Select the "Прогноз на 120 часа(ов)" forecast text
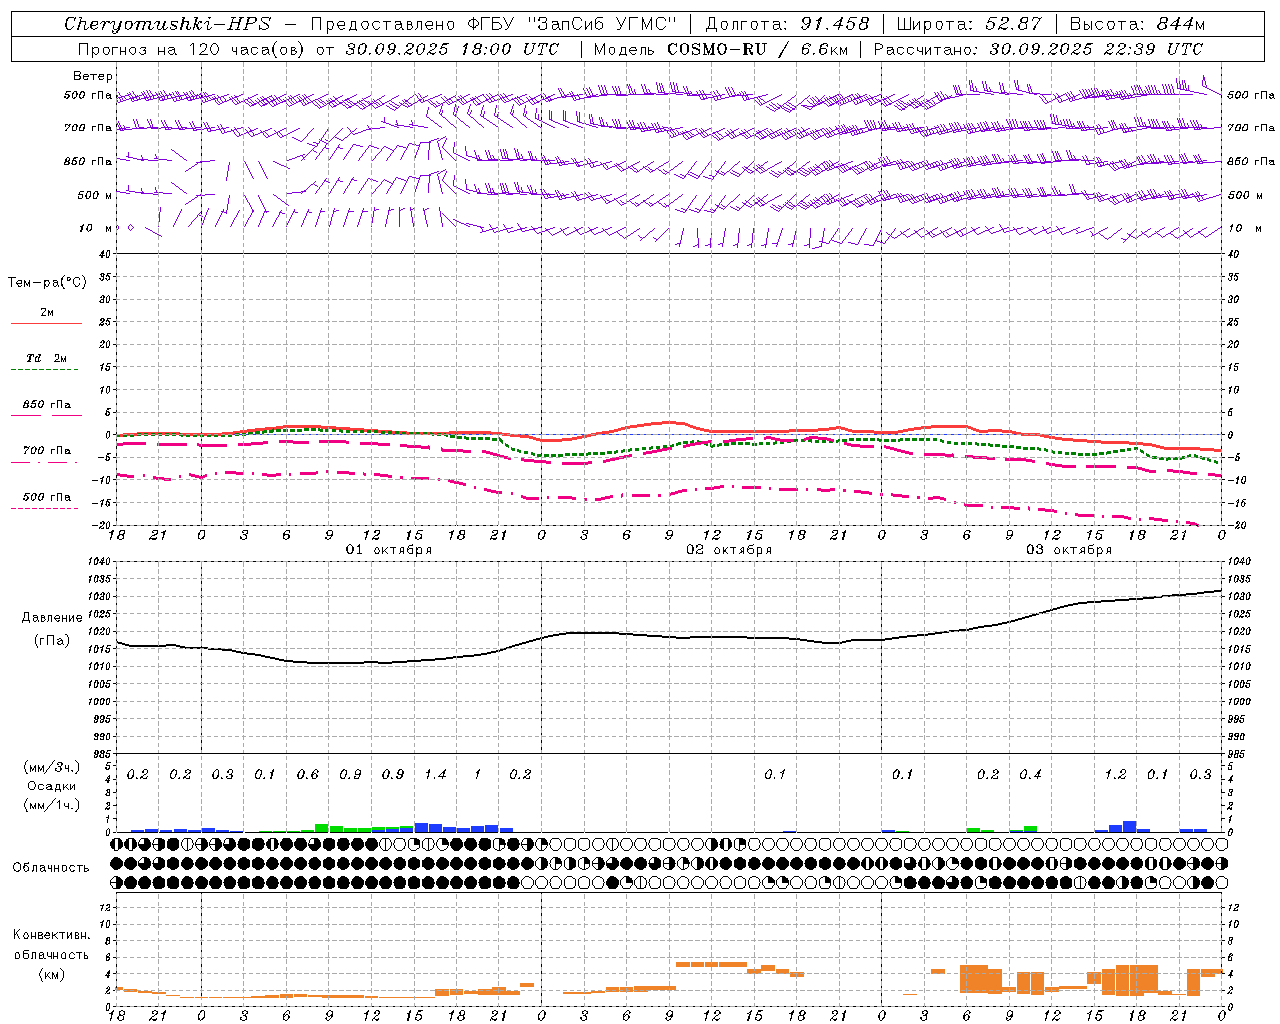The width and height of the screenshot is (1280, 1024). pyautogui.click(x=191, y=49)
